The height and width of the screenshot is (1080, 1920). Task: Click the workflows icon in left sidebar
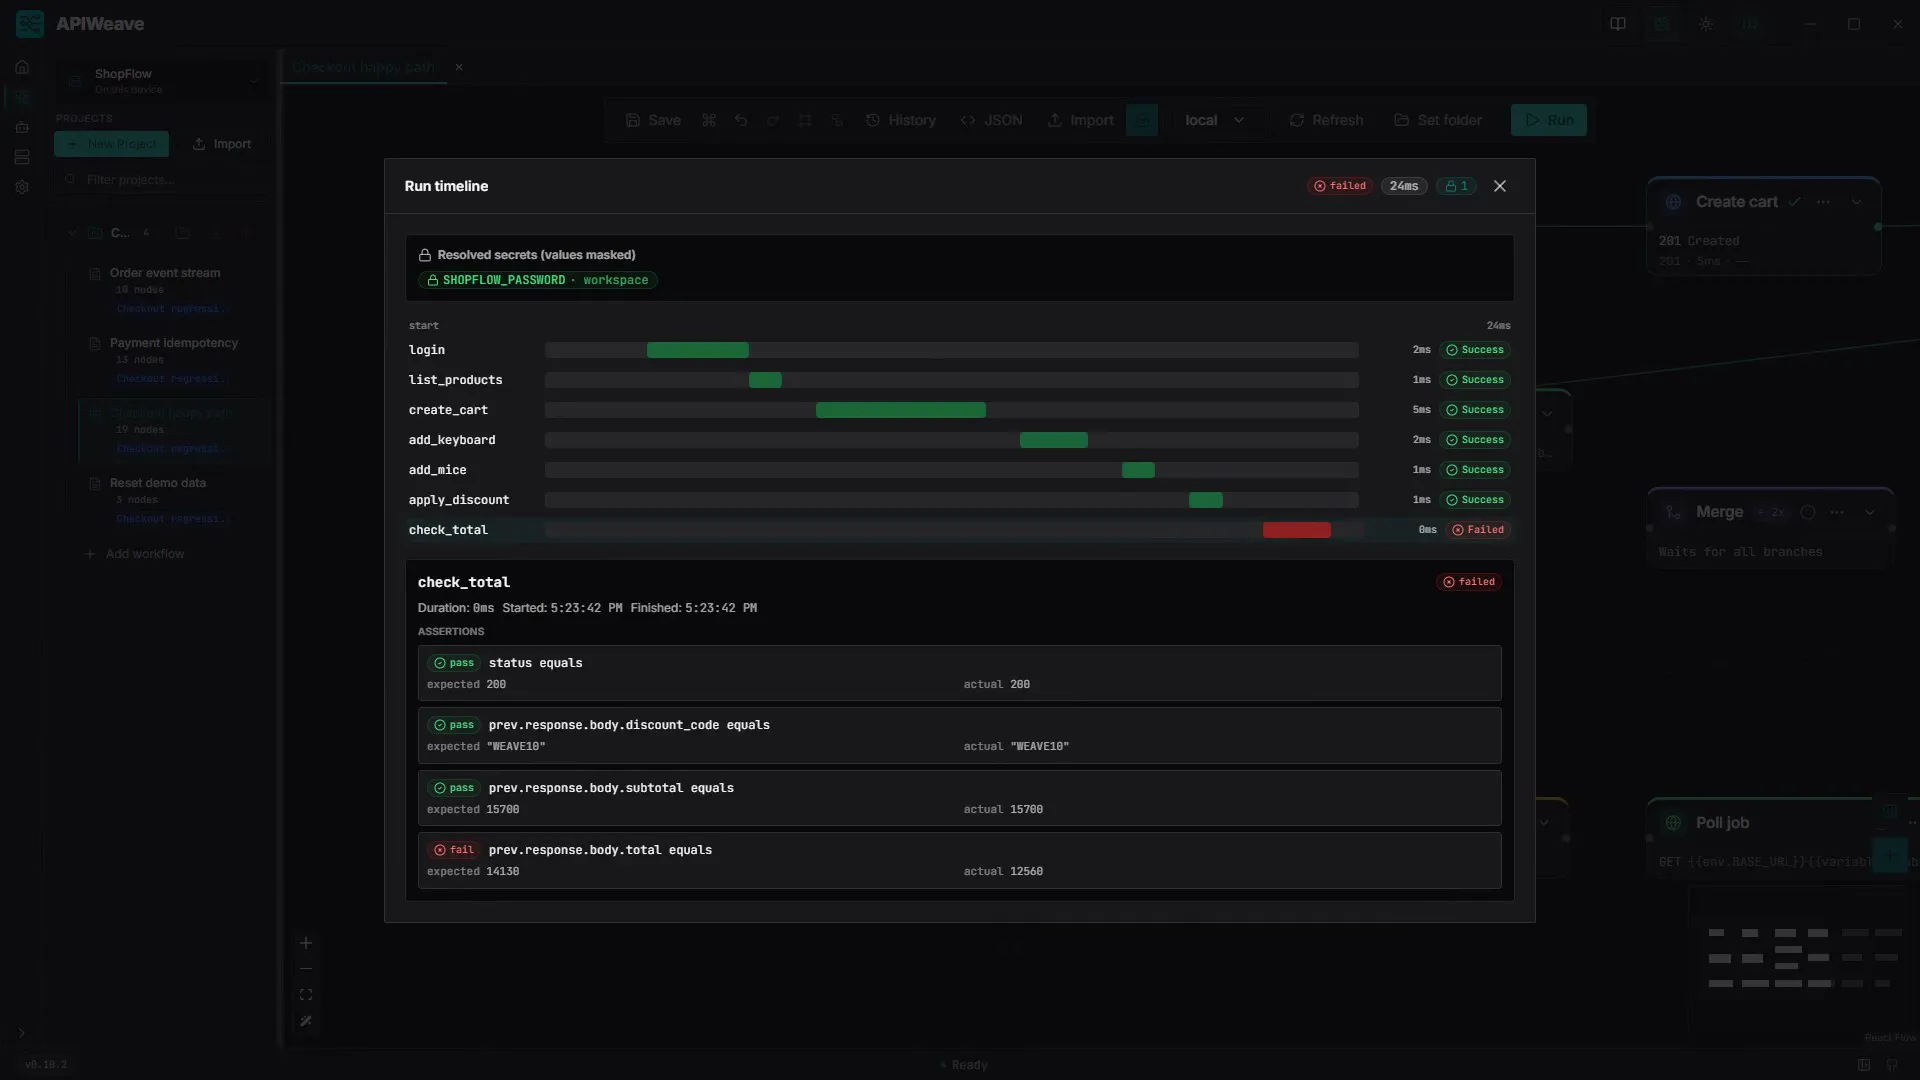[x=22, y=97]
